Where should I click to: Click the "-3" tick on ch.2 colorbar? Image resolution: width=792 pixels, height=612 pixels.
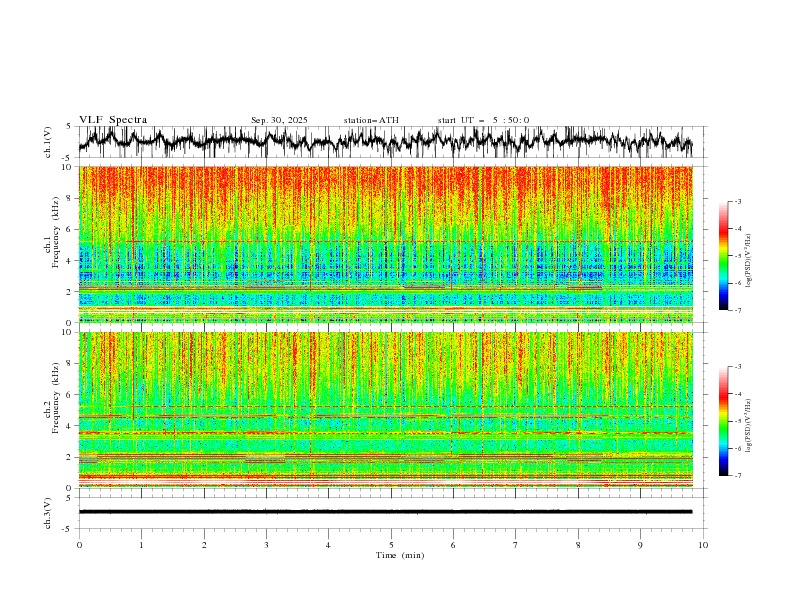click(737, 367)
